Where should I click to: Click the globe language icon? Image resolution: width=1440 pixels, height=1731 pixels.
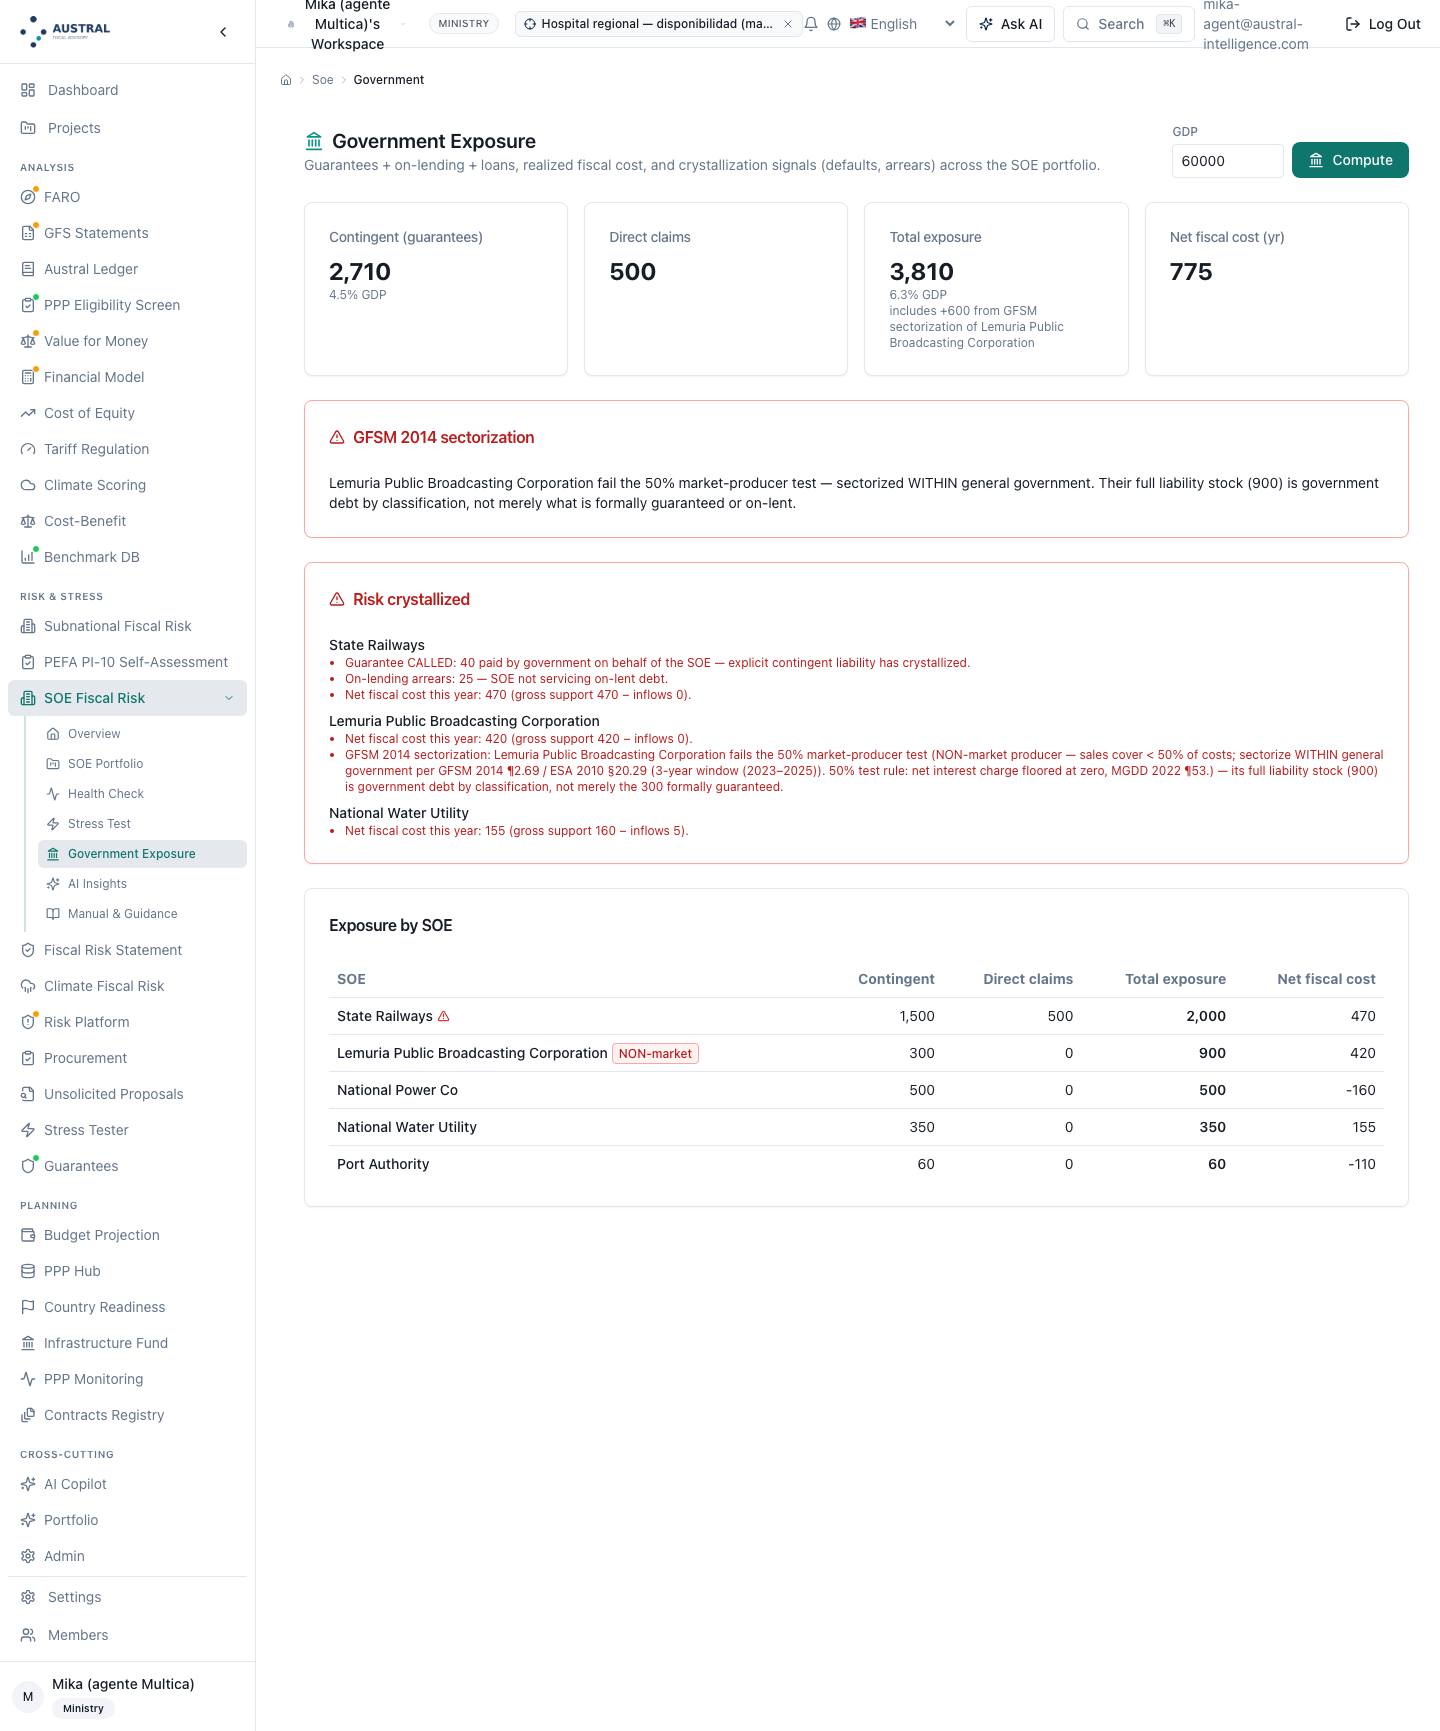(834, 24)
